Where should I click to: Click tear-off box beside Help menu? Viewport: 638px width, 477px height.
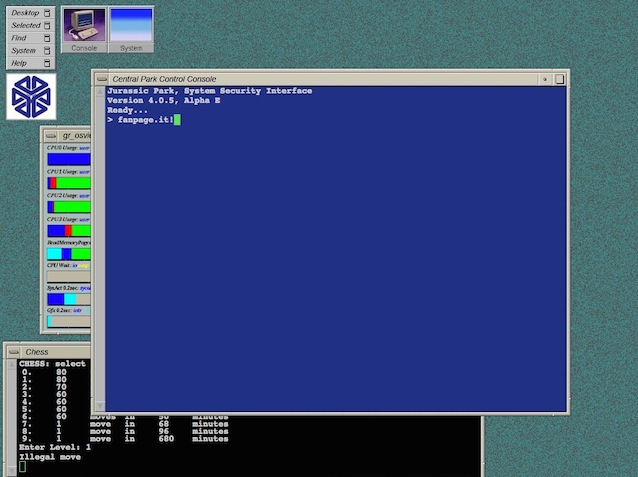pyautogui.click(x=47, y=63)
